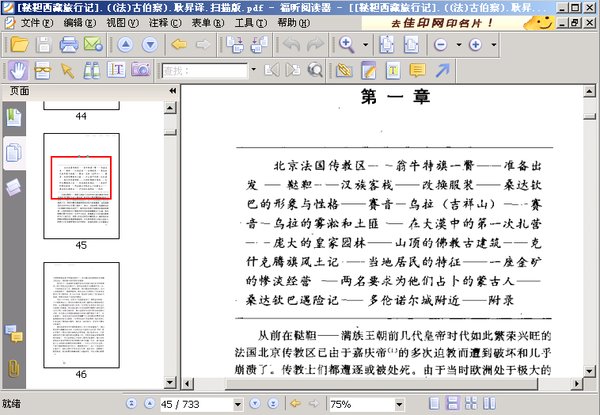Click the yellow previous view arrow in toolbar

pos(179,45)
